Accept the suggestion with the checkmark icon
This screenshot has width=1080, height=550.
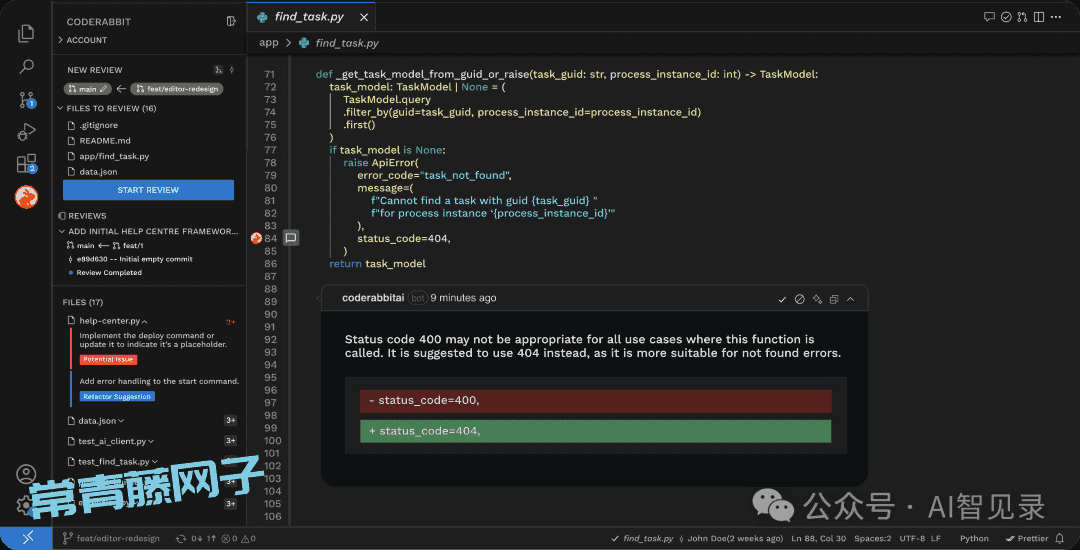782,299
